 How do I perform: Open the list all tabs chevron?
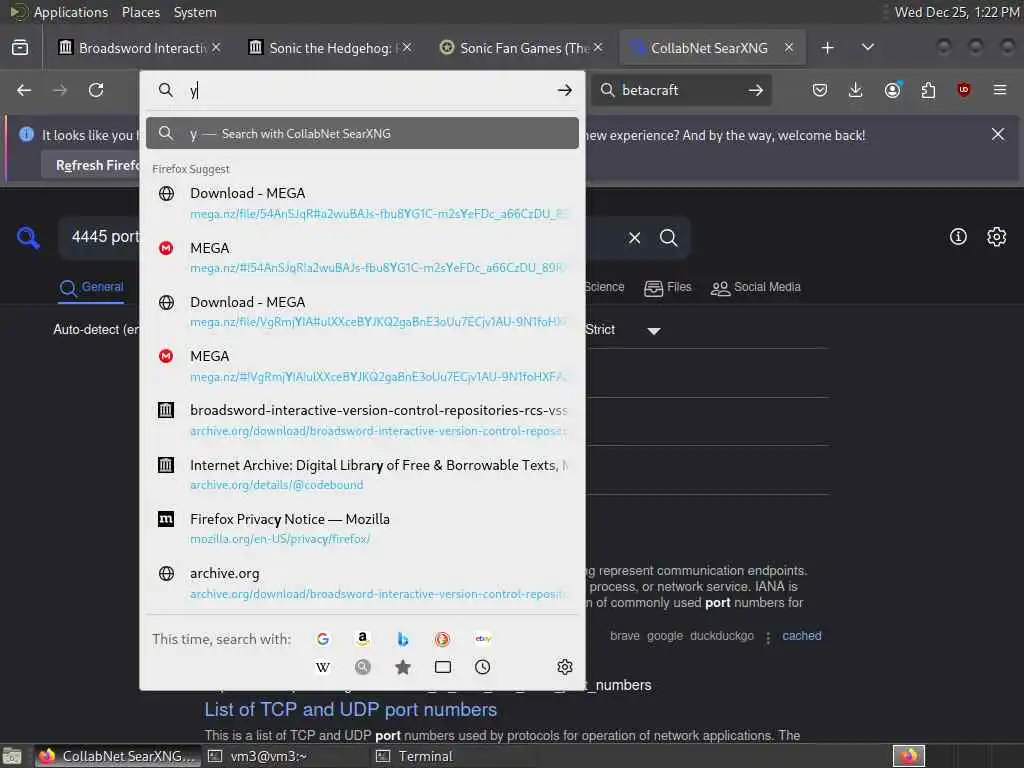(x=868, y=48)
